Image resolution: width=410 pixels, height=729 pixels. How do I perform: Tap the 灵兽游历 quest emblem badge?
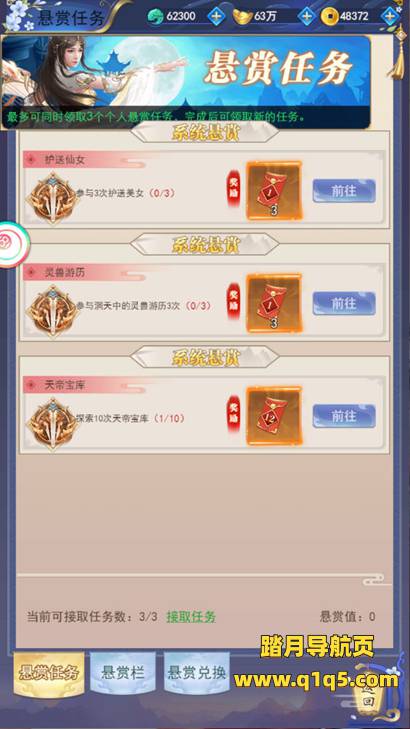click(53, 310)
